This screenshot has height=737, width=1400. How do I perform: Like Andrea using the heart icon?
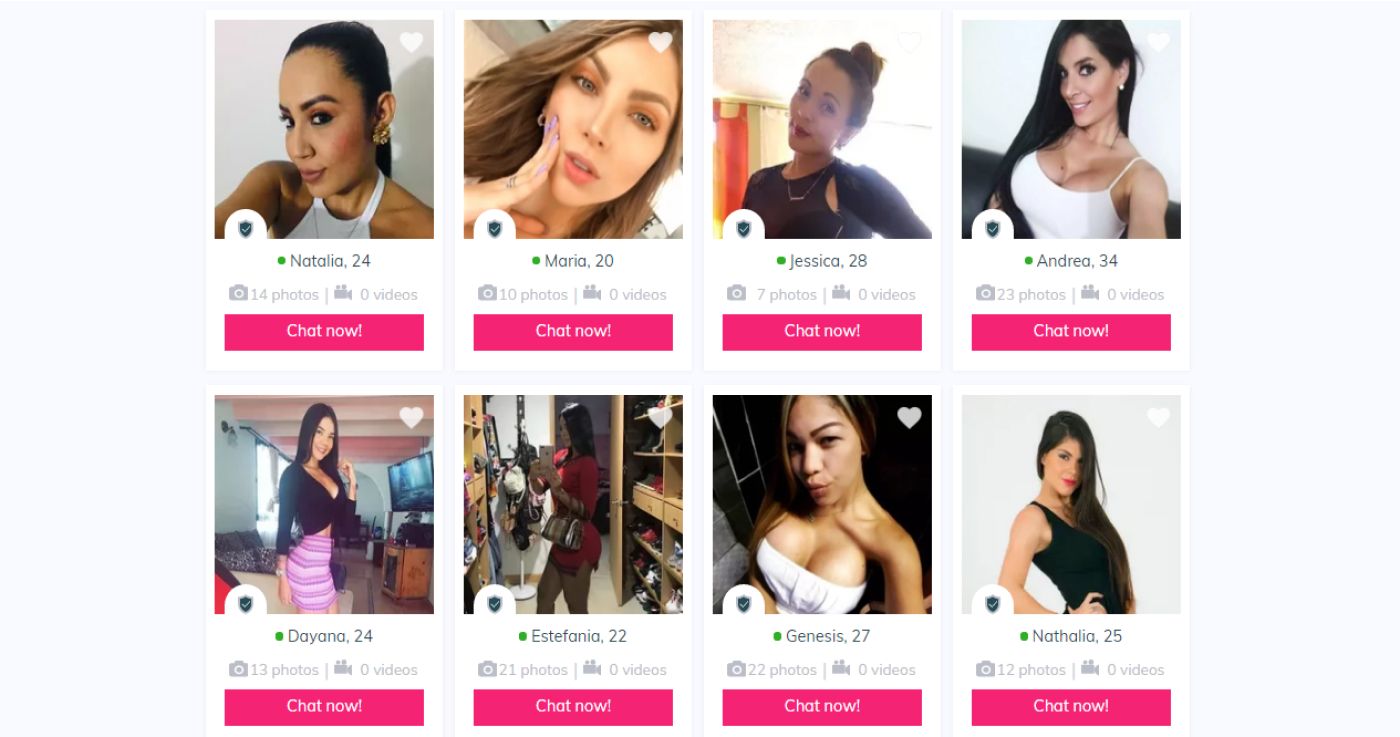click(x=1158, y=42)
